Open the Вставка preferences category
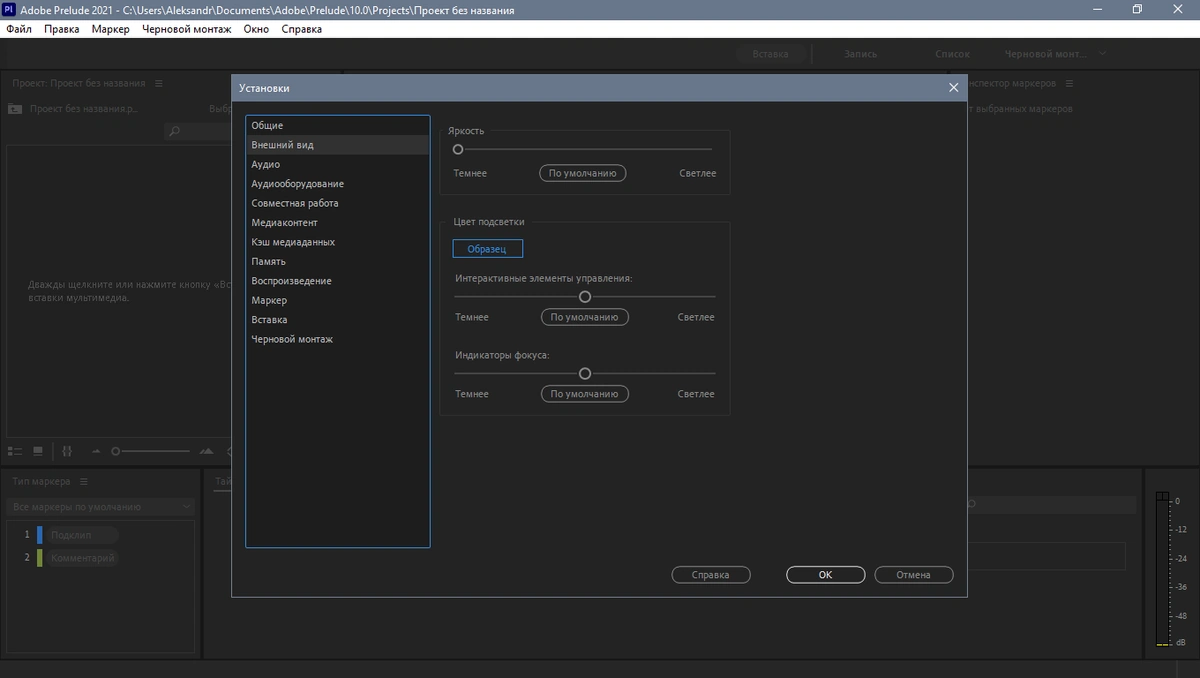 (338, 320)
